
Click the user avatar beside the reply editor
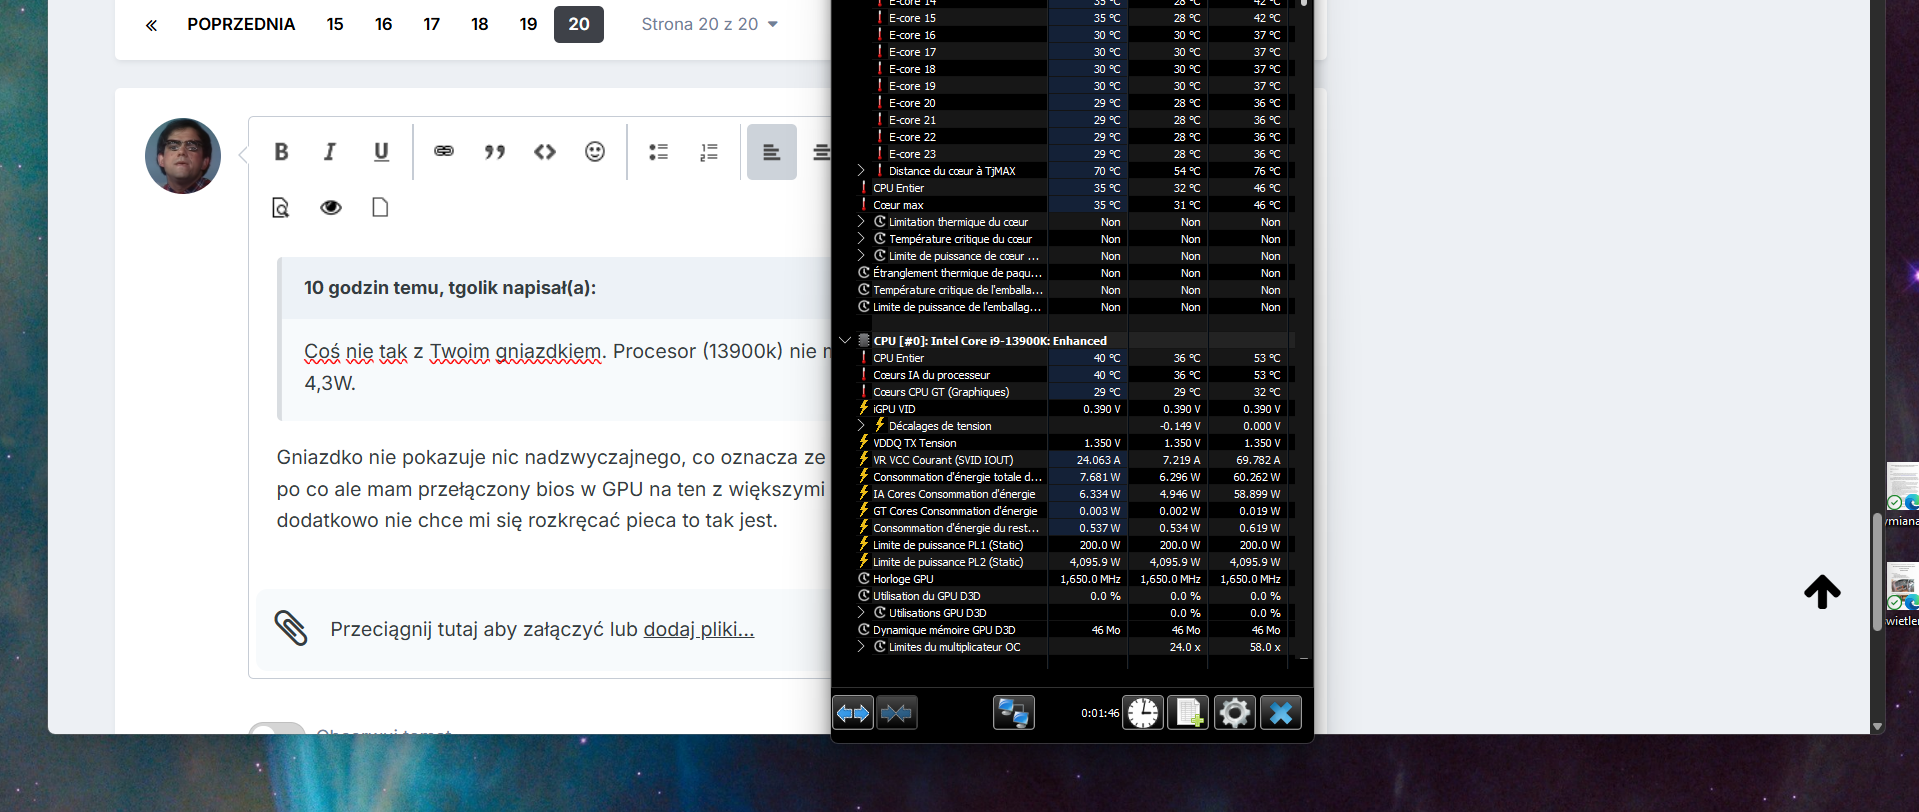183,156
